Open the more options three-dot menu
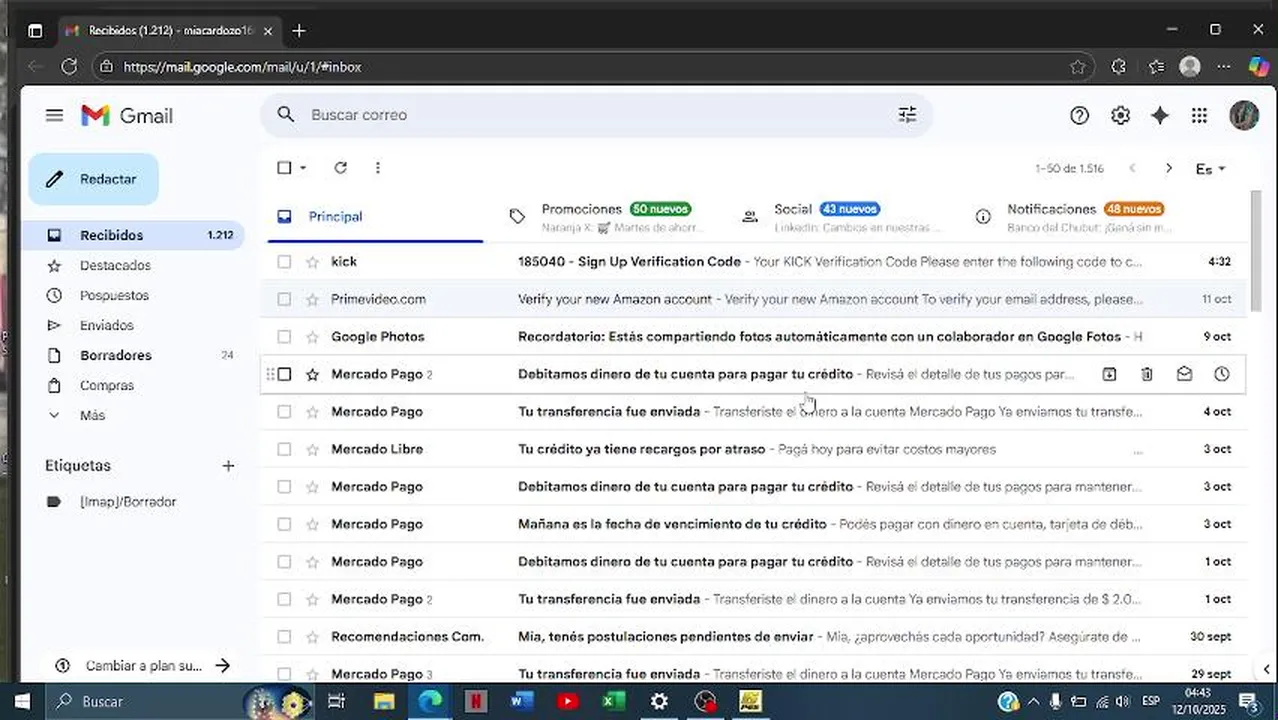 (x=377, y=168)
